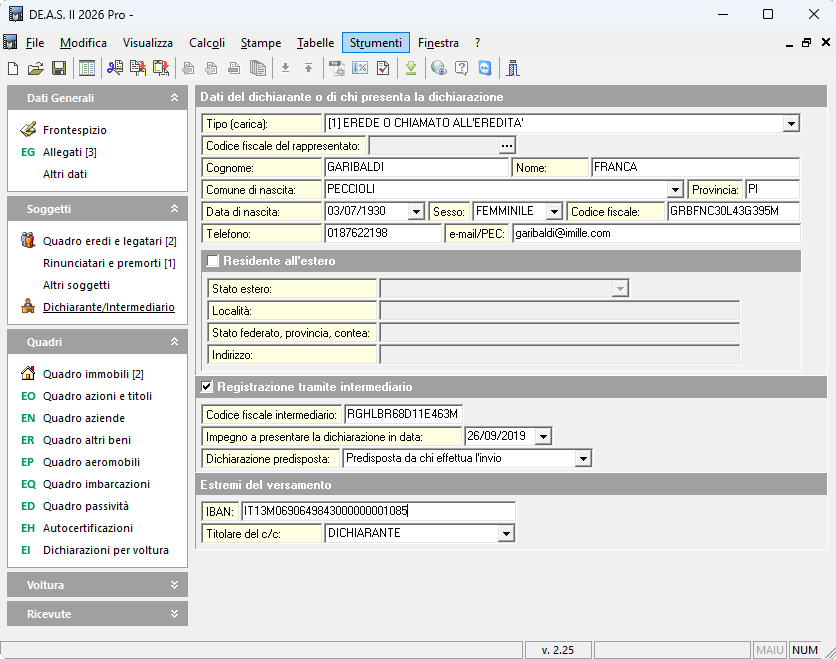Image resolution: width=836 pixels, height=659 pixels.
Task: Save using the floppy disk icon
Action: [59, 68]
